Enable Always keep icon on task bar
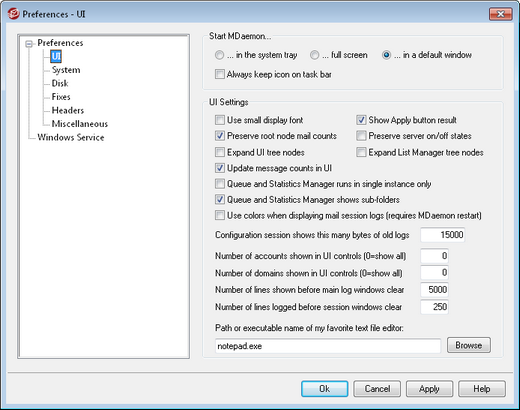Screen dimensions: 520x410 pos(220,74)
